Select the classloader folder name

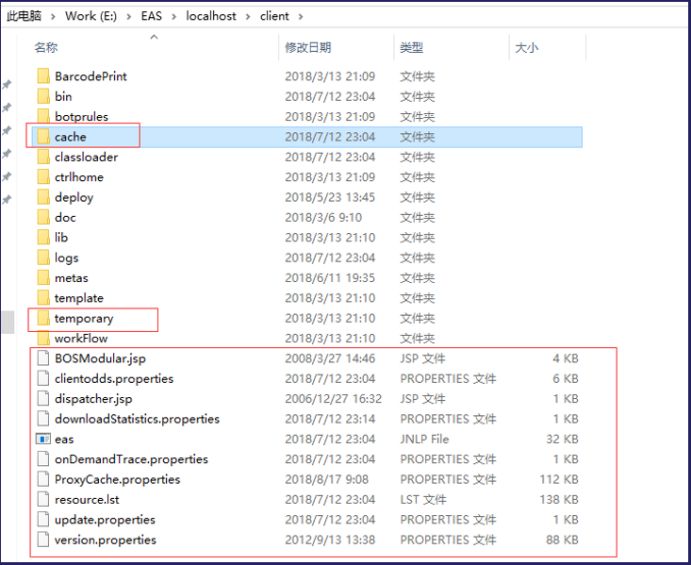point(86,157)
